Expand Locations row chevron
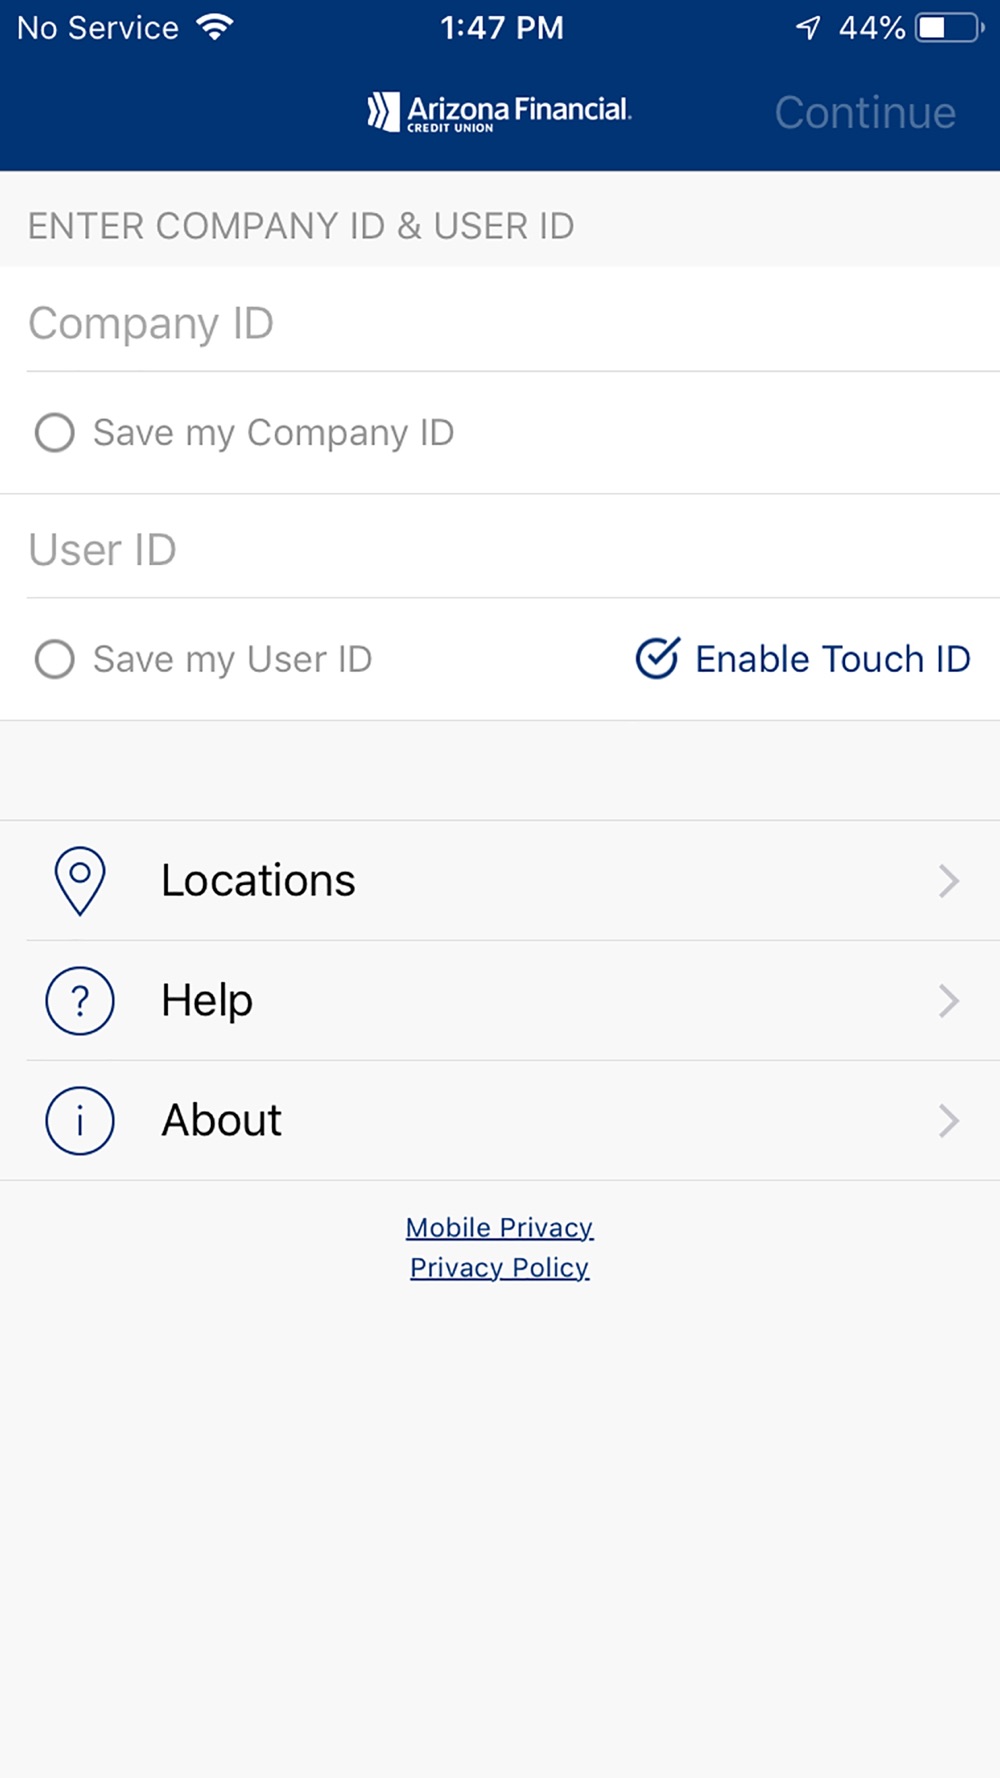The width and height of the screenshot is (1000, 1778). (x=948, y=881)
